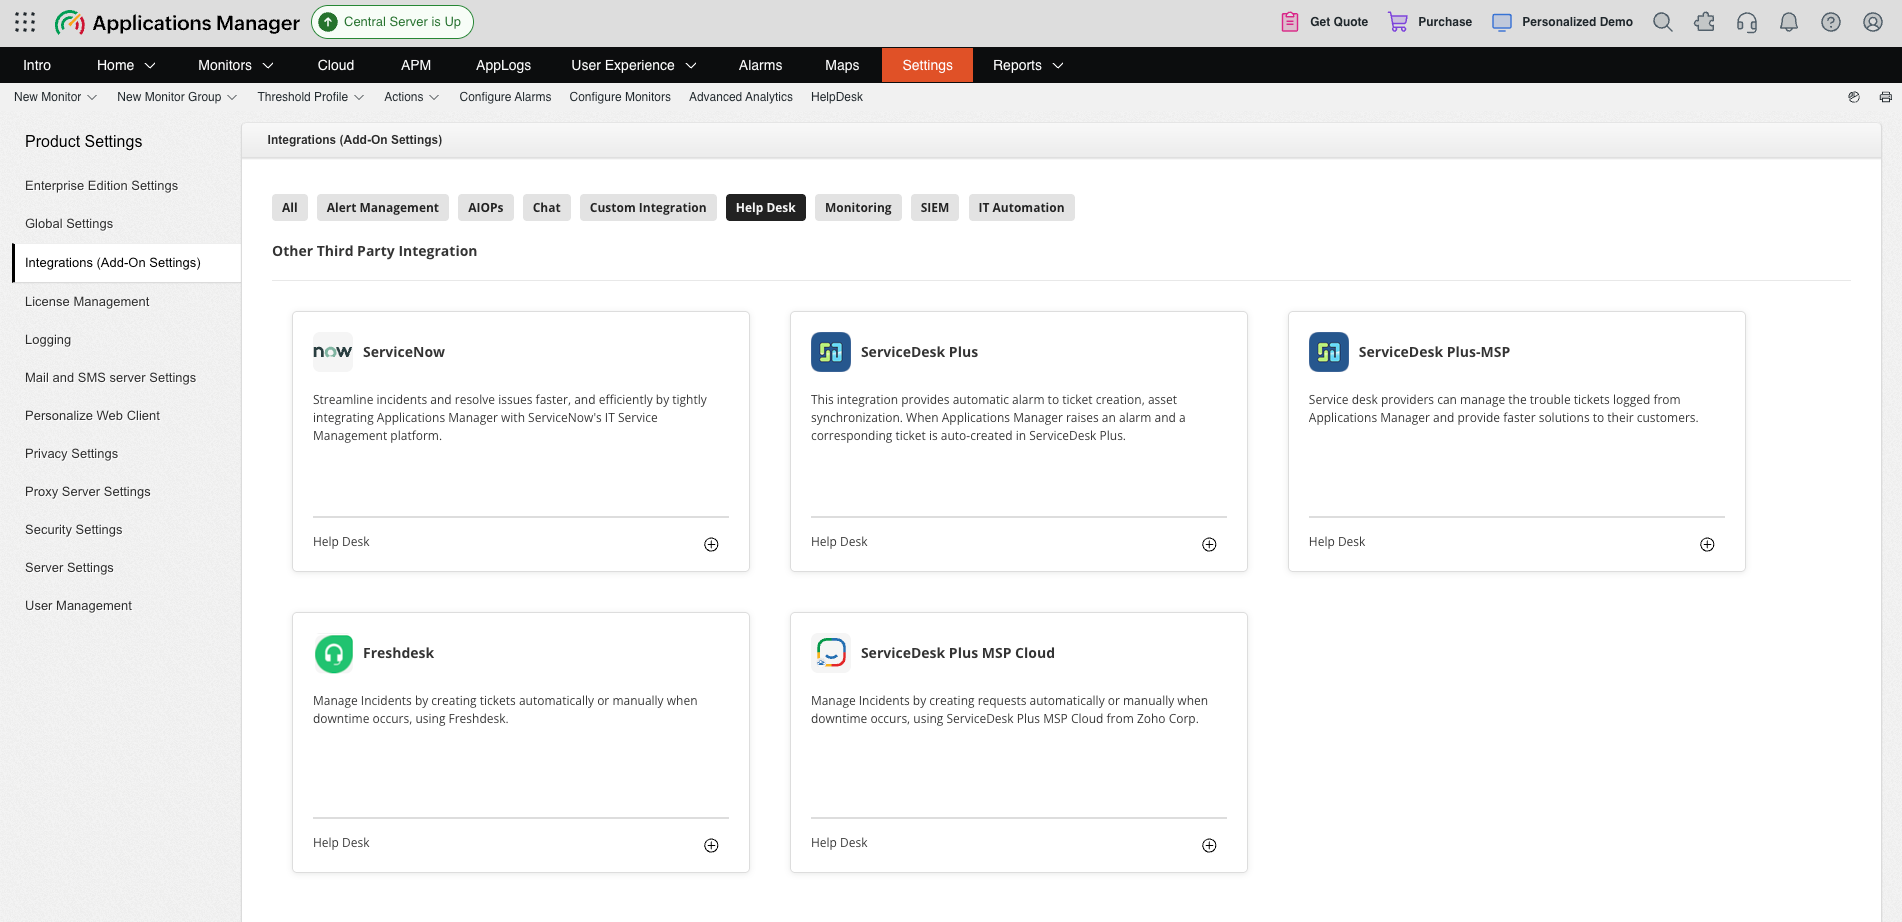1902x922 pixels.
Task: Open the support headset icon
Action: pyautogui.click(x=1747, y=22)
